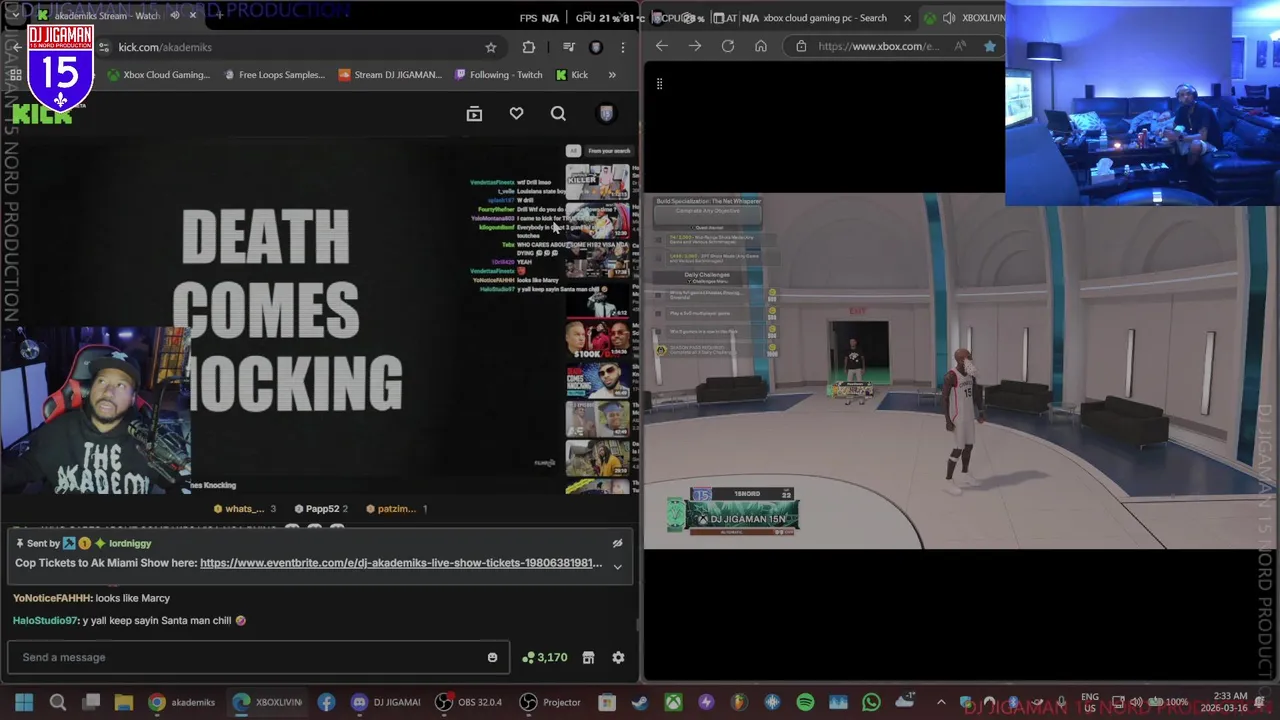Open Chrome extensions puzzle icon
The image size is (1280, 720).
(x=529, y=47)
